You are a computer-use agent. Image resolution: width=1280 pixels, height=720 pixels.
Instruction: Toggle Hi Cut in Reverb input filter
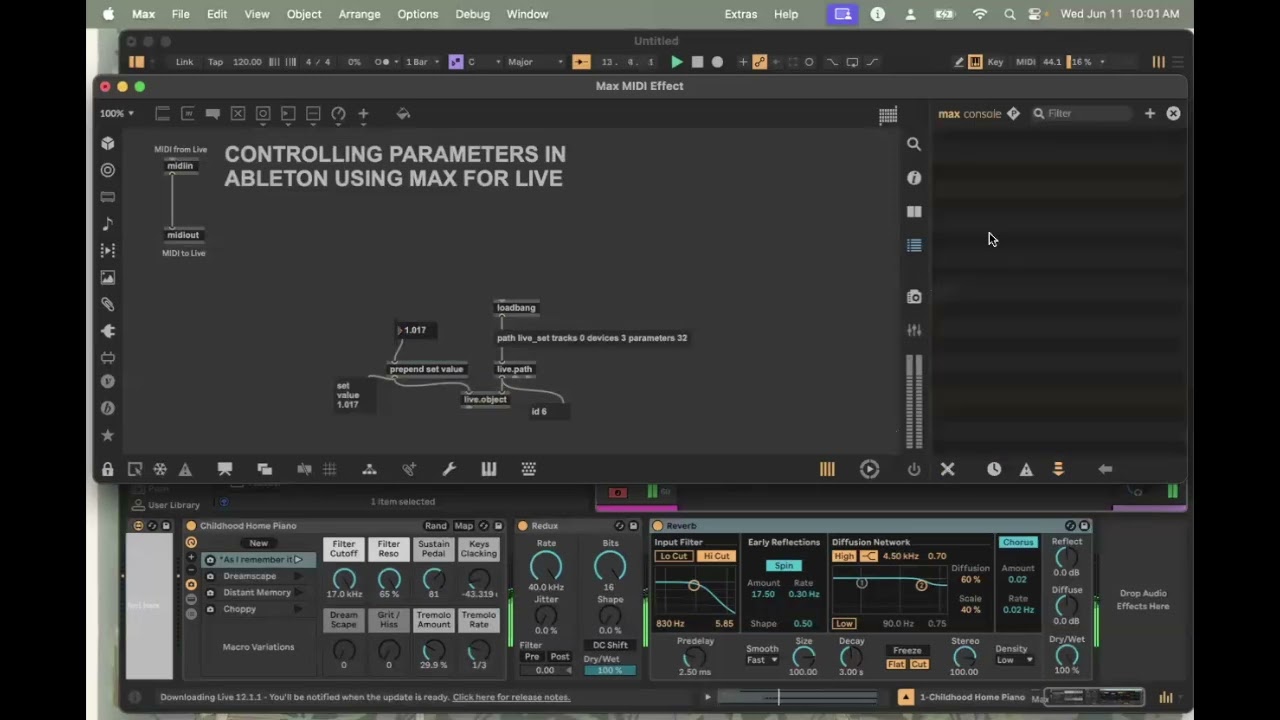[716, 556]
